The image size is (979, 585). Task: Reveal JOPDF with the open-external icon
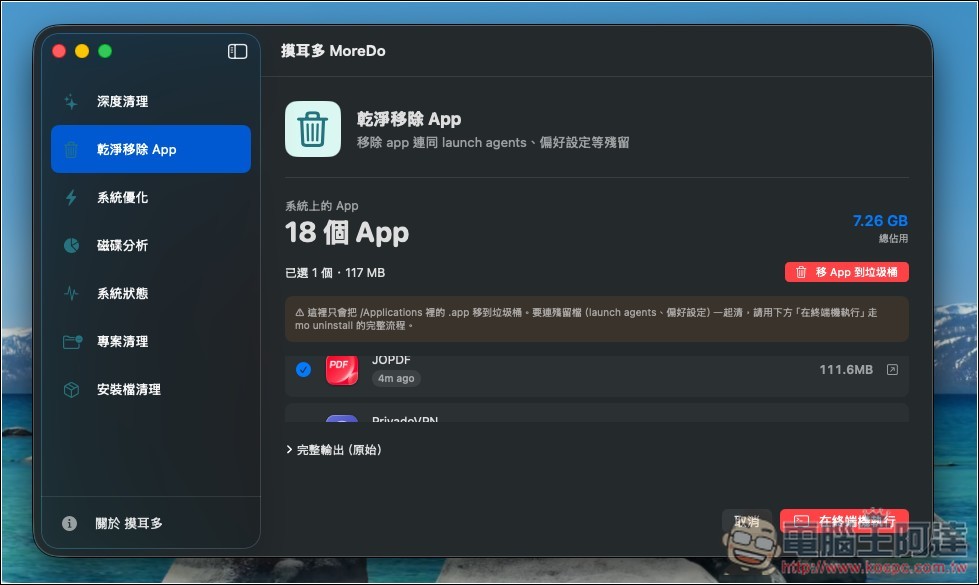(892, 370)
